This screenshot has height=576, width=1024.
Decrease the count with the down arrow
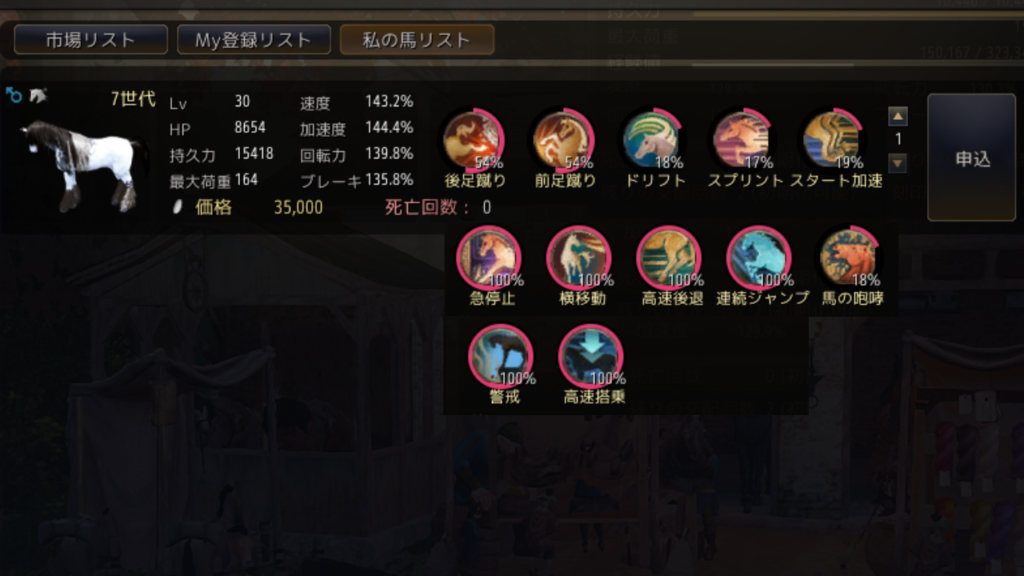898,163
